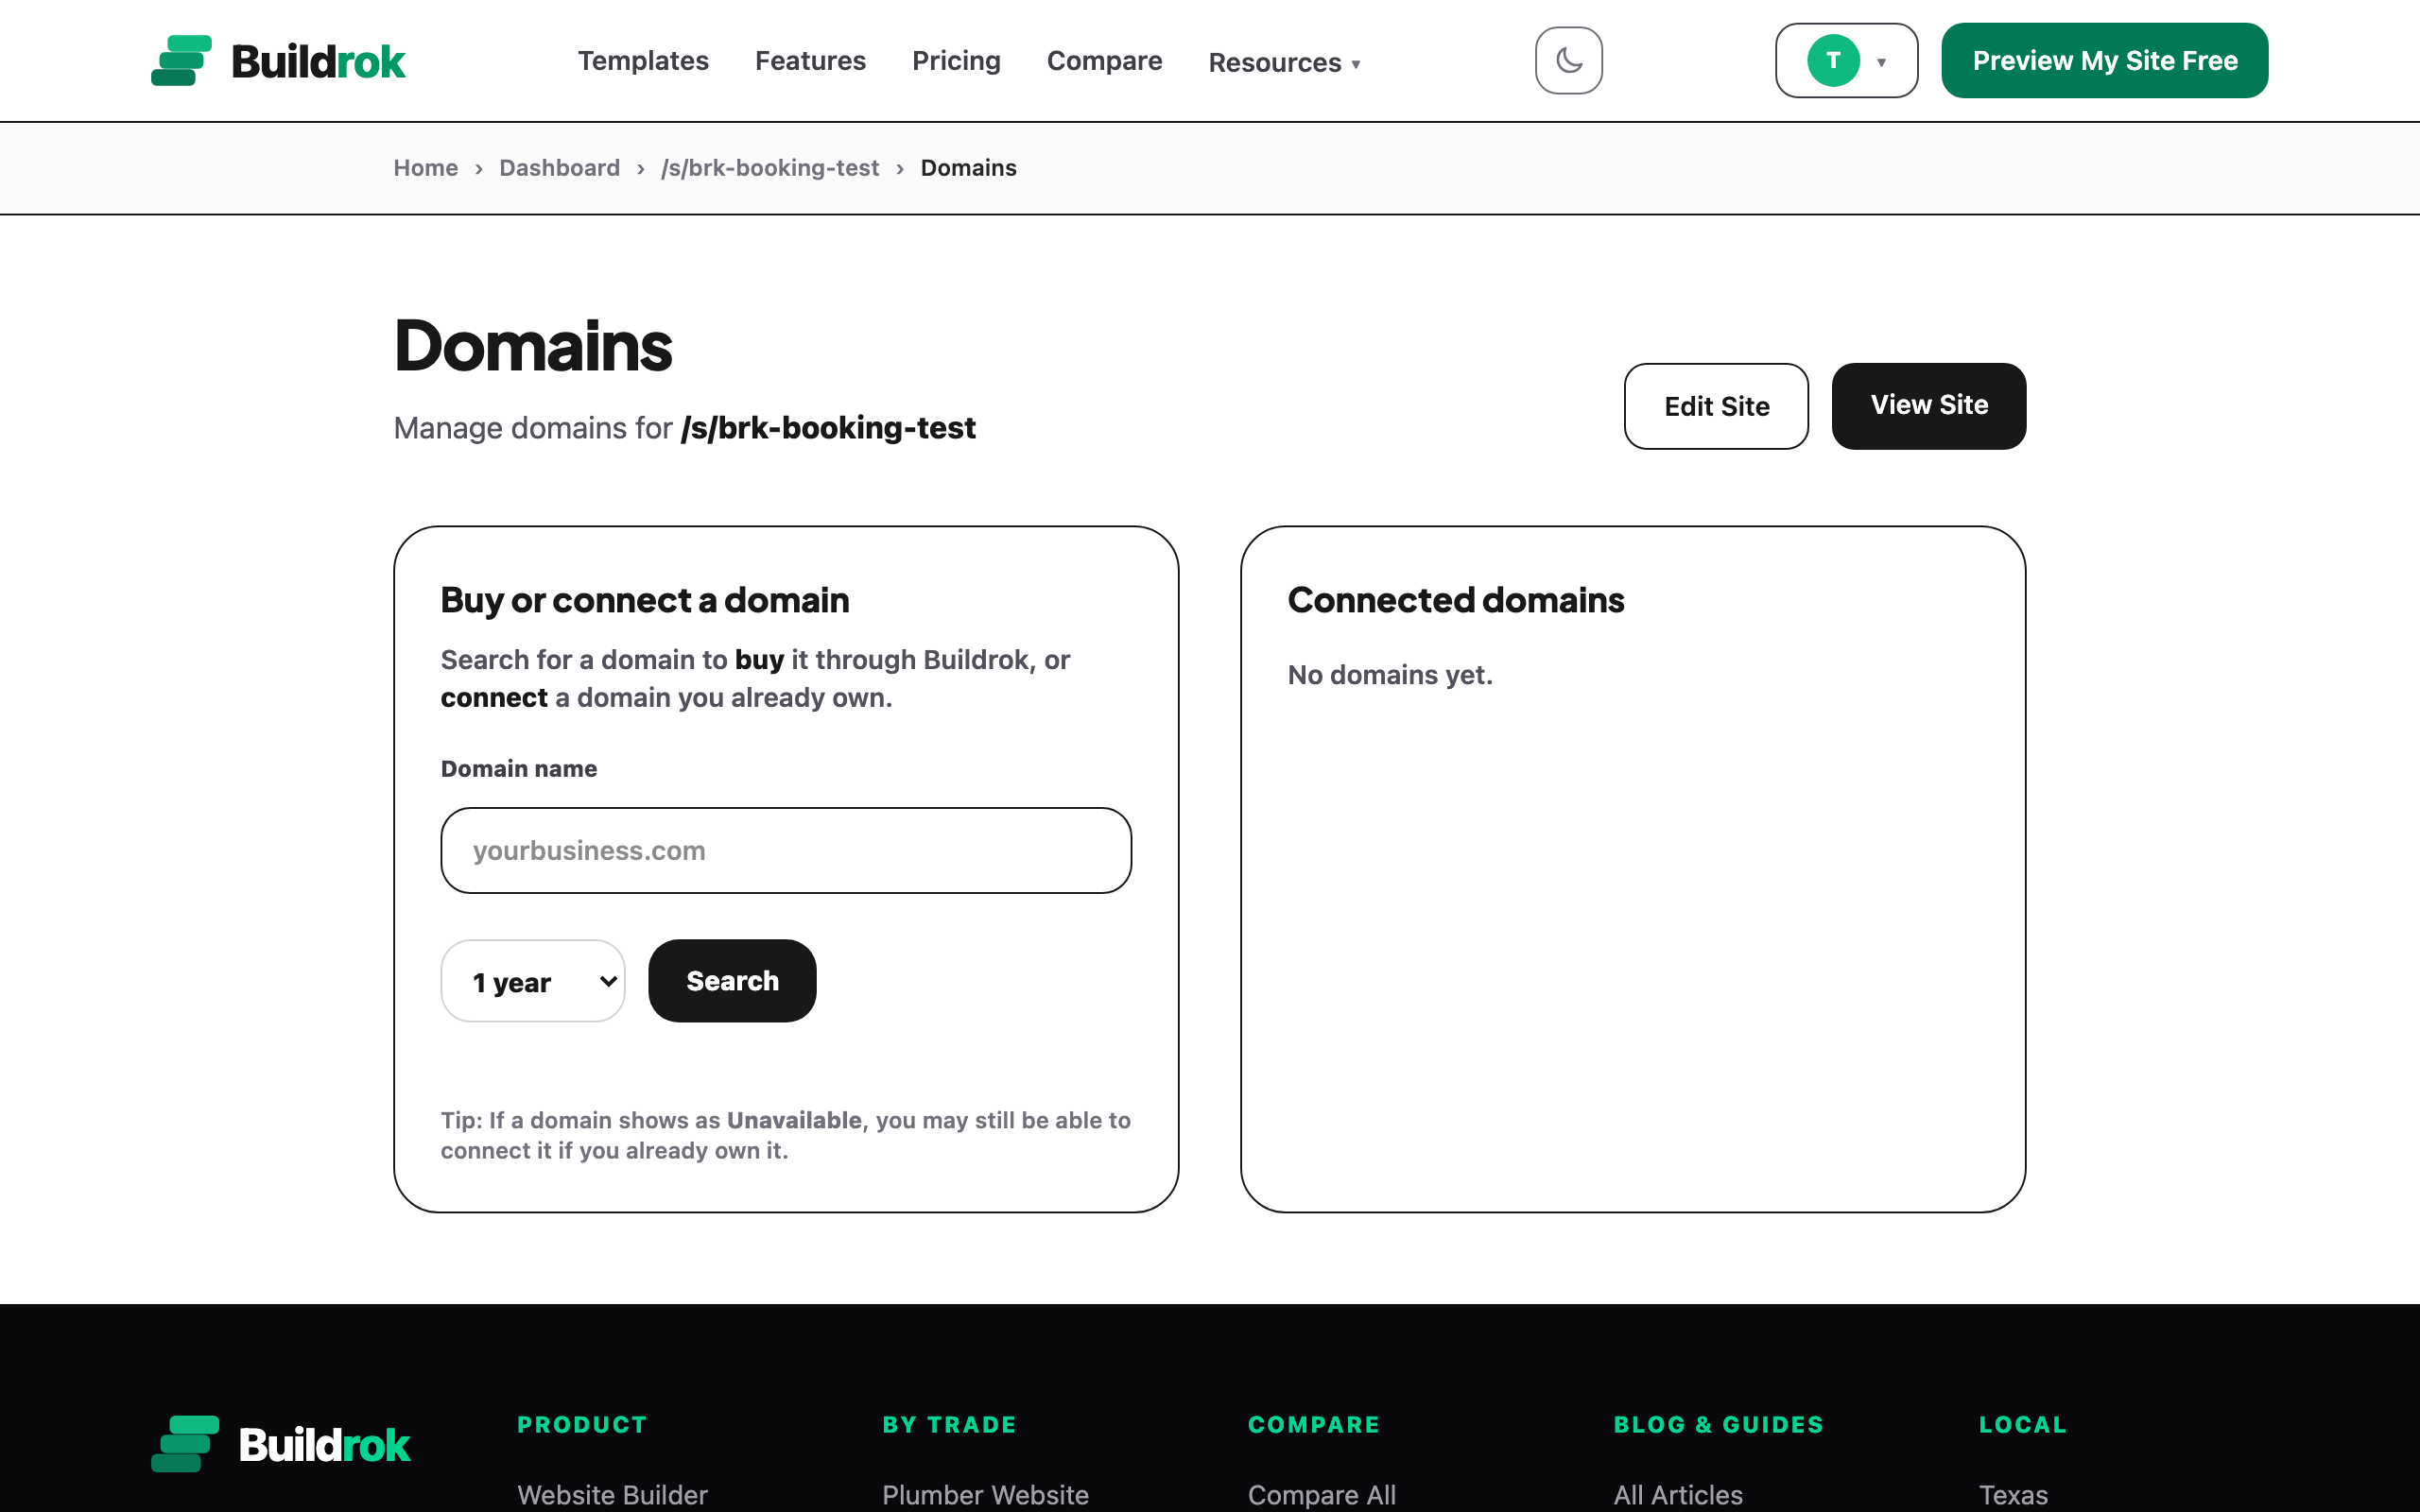Open Compare All footer link
The height and width of the screenshot is (1512, 2420).
tap(1322, 1494)
